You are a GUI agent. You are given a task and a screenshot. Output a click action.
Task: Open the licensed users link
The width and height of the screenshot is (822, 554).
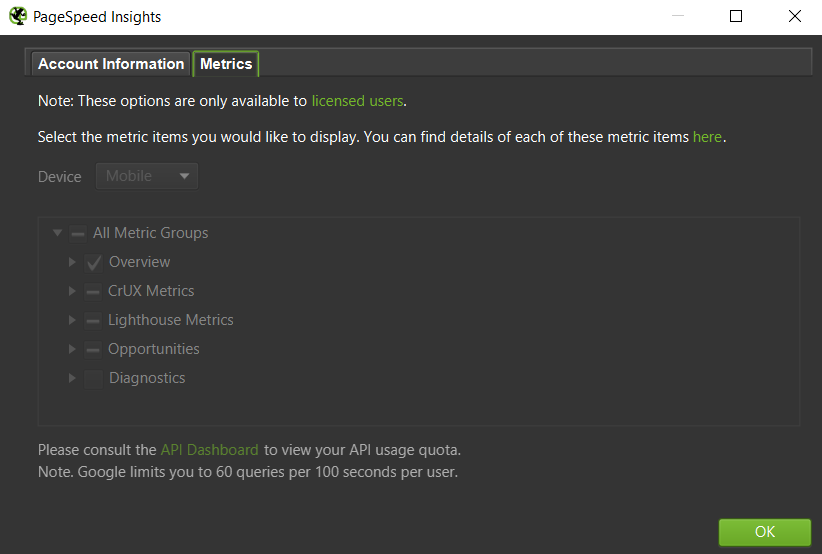coord(358,101)
